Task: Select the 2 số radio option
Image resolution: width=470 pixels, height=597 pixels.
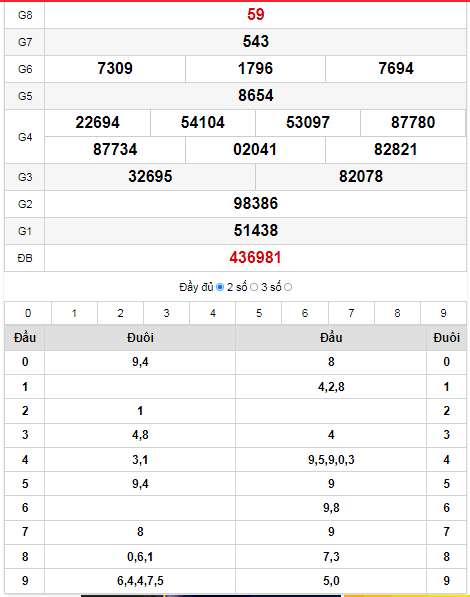Action: pyautogui.click(x=254, y=287)
